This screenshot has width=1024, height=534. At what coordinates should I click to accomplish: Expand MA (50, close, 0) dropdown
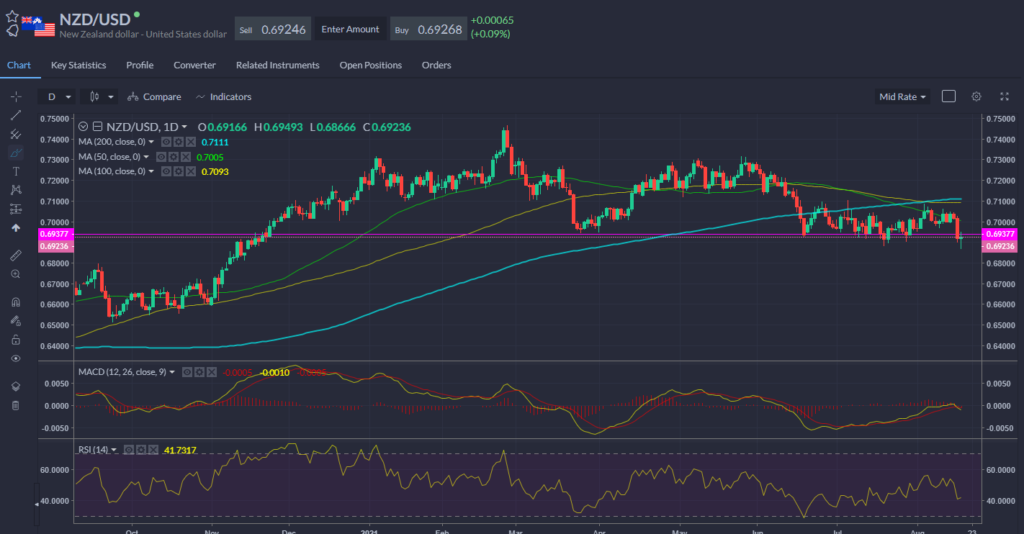tap(146, 157)
